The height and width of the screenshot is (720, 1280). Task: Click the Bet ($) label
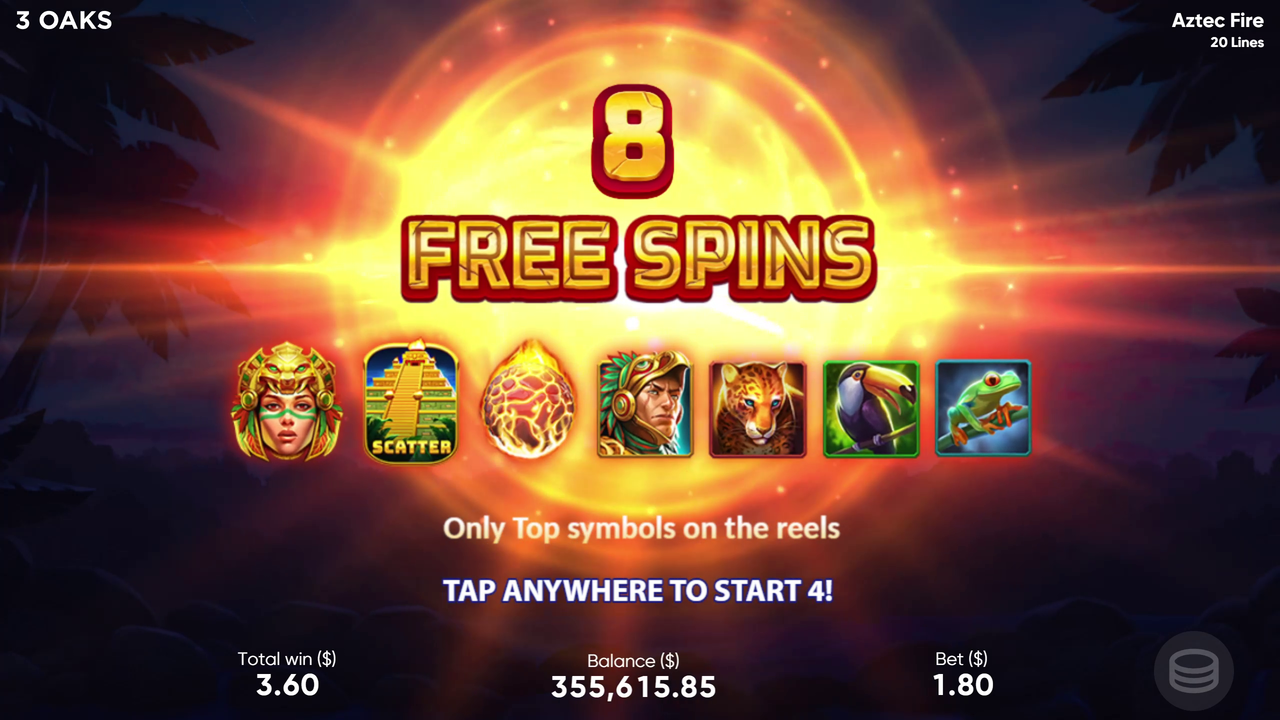[962, 659]
